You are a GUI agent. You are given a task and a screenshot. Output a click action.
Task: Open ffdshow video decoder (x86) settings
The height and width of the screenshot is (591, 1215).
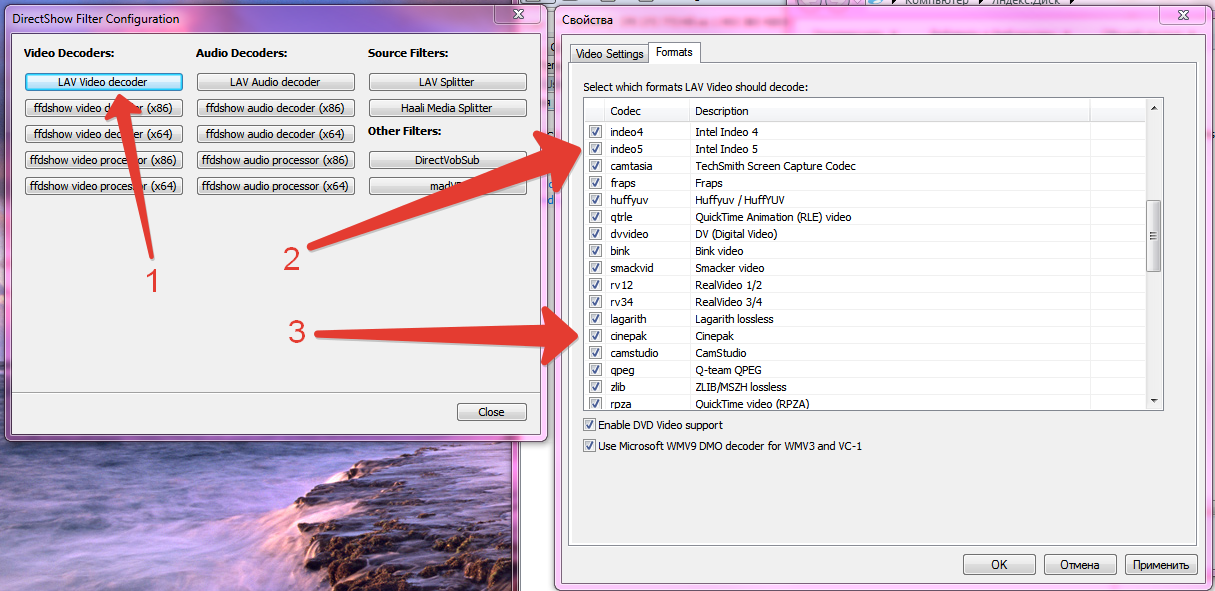click(103, 107)
